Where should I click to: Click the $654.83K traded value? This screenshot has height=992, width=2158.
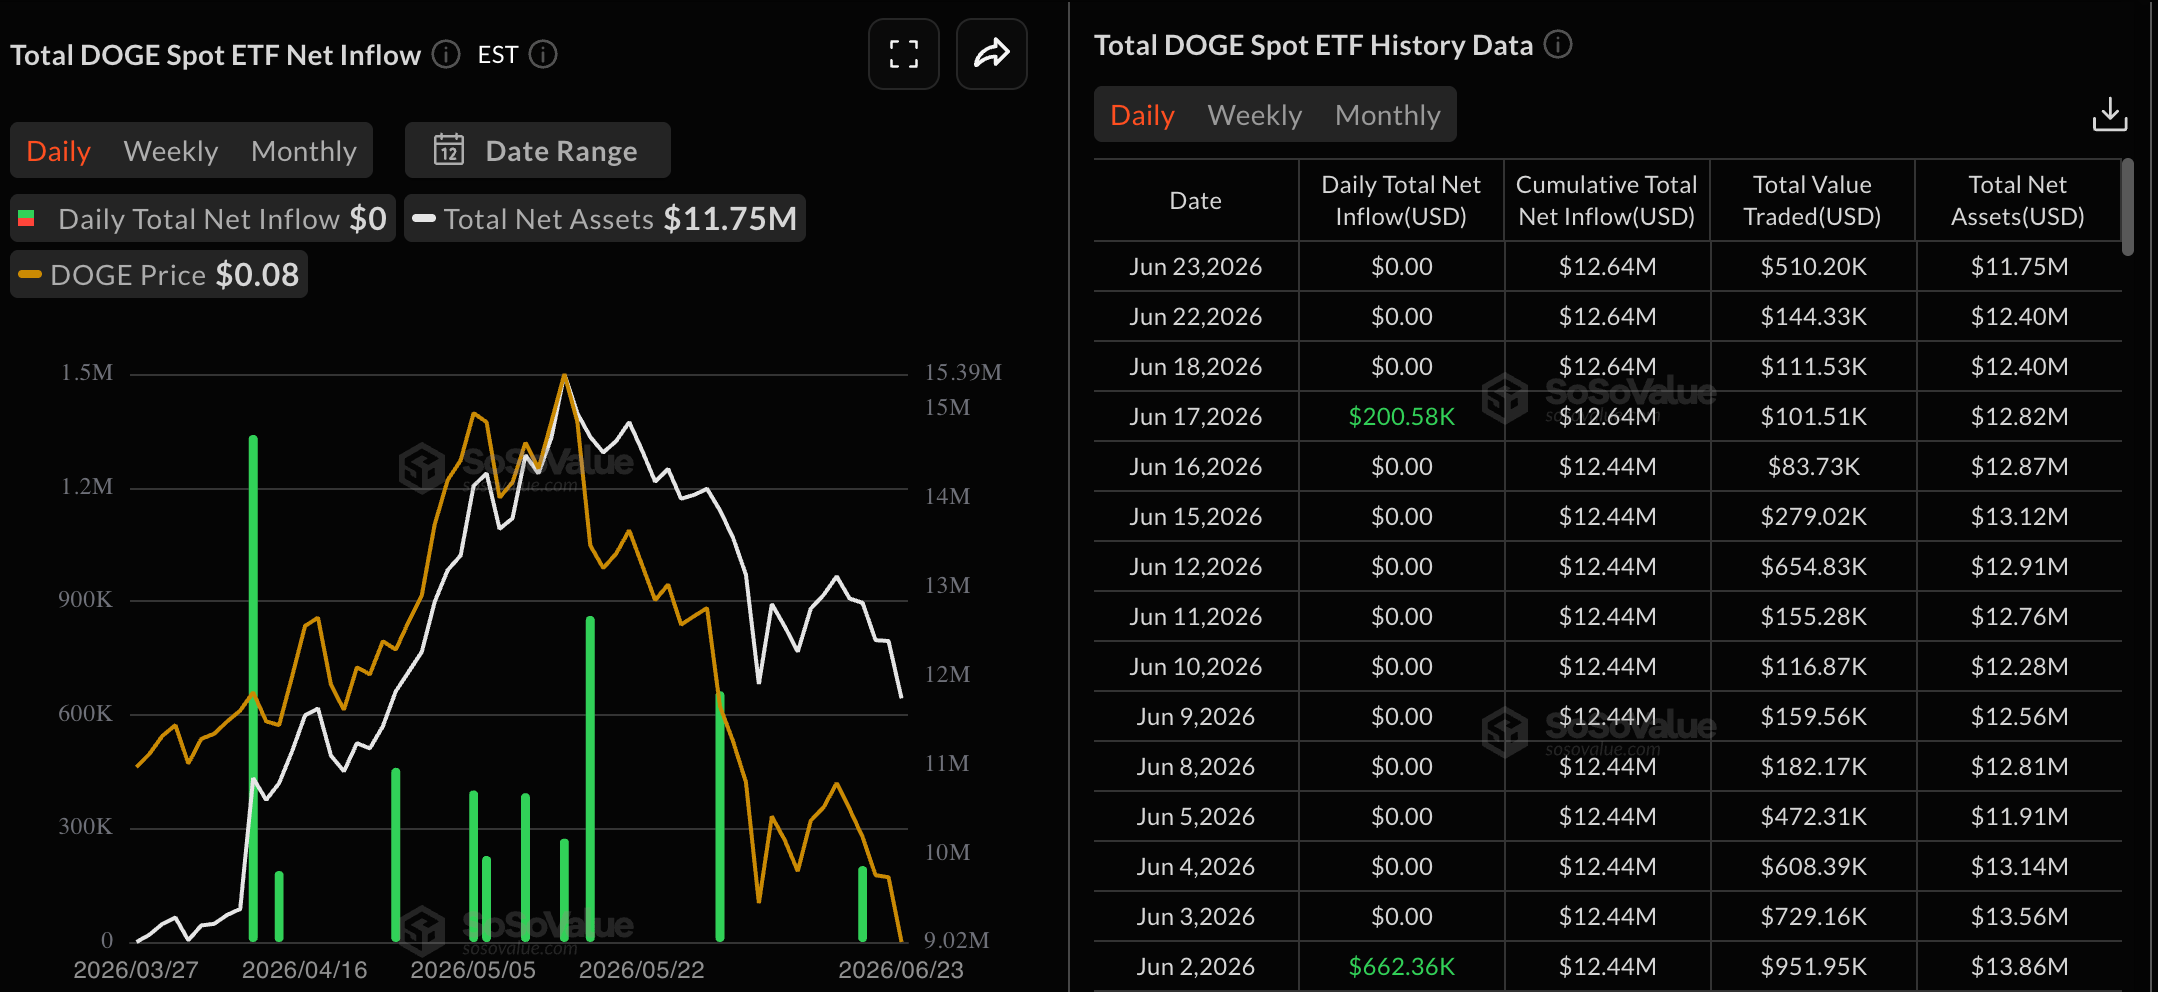click(x=1813, y=566)
